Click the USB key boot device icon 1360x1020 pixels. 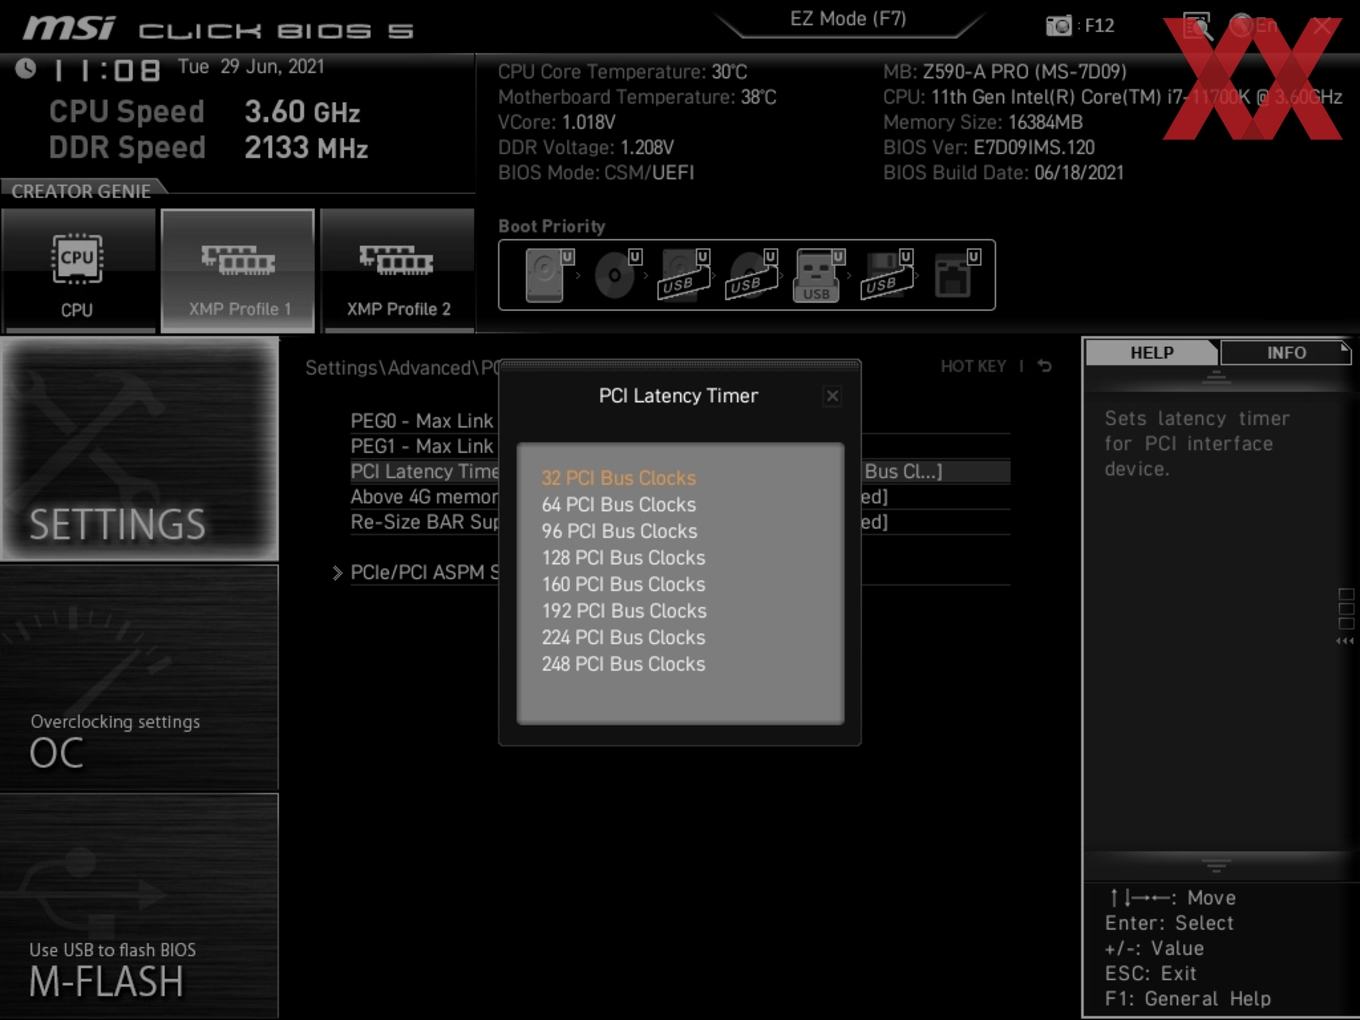818,276
